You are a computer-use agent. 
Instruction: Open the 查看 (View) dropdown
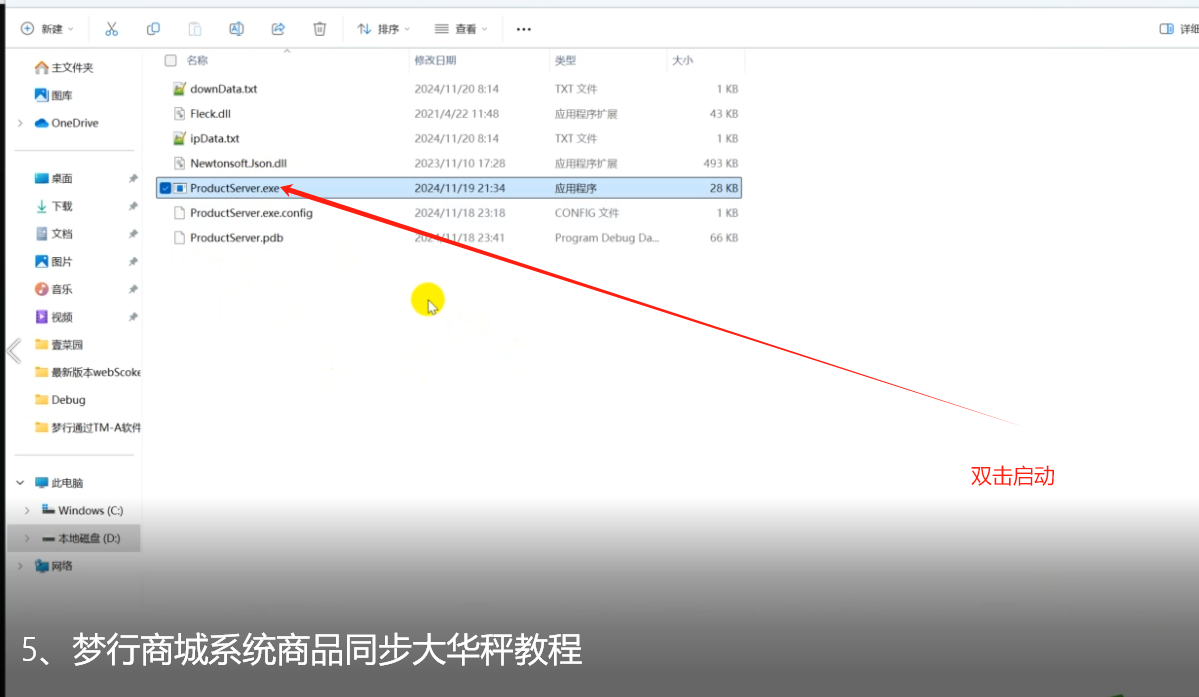(x=461, y=29)
